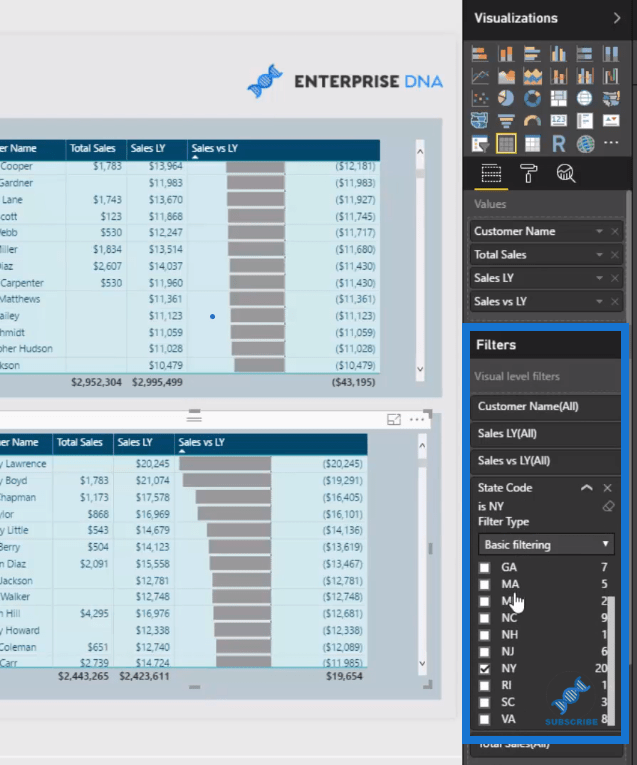Screen dimensions: 637x765
Task: Check the MA state filter box
Action: [484, 584]
